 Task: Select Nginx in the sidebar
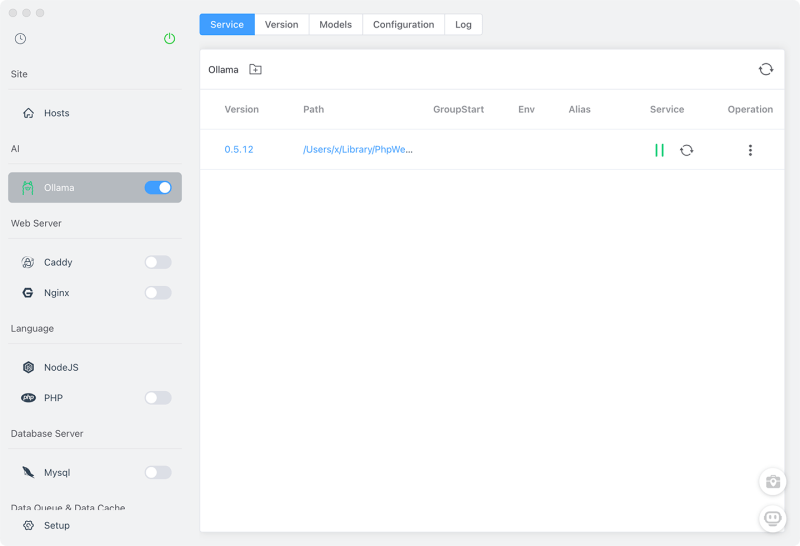[95, 293]
